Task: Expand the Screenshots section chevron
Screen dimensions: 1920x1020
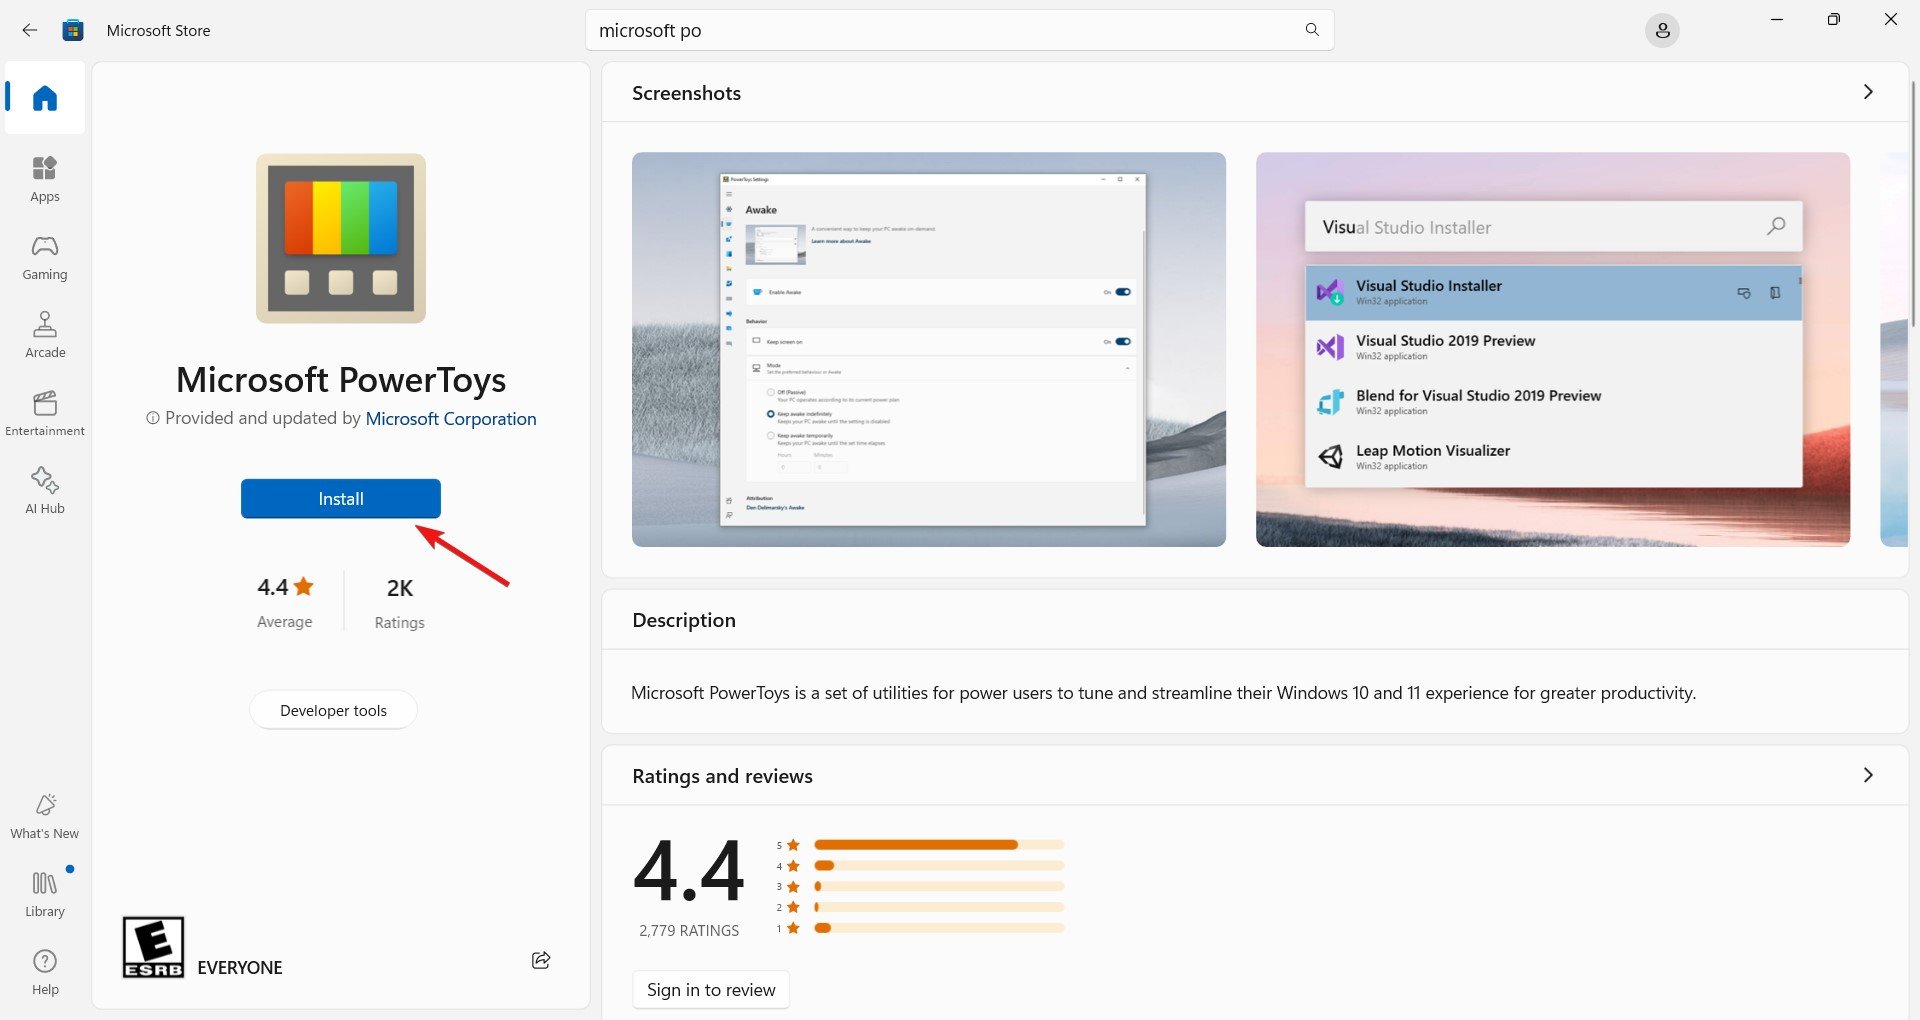Action: pos(1868,92)
